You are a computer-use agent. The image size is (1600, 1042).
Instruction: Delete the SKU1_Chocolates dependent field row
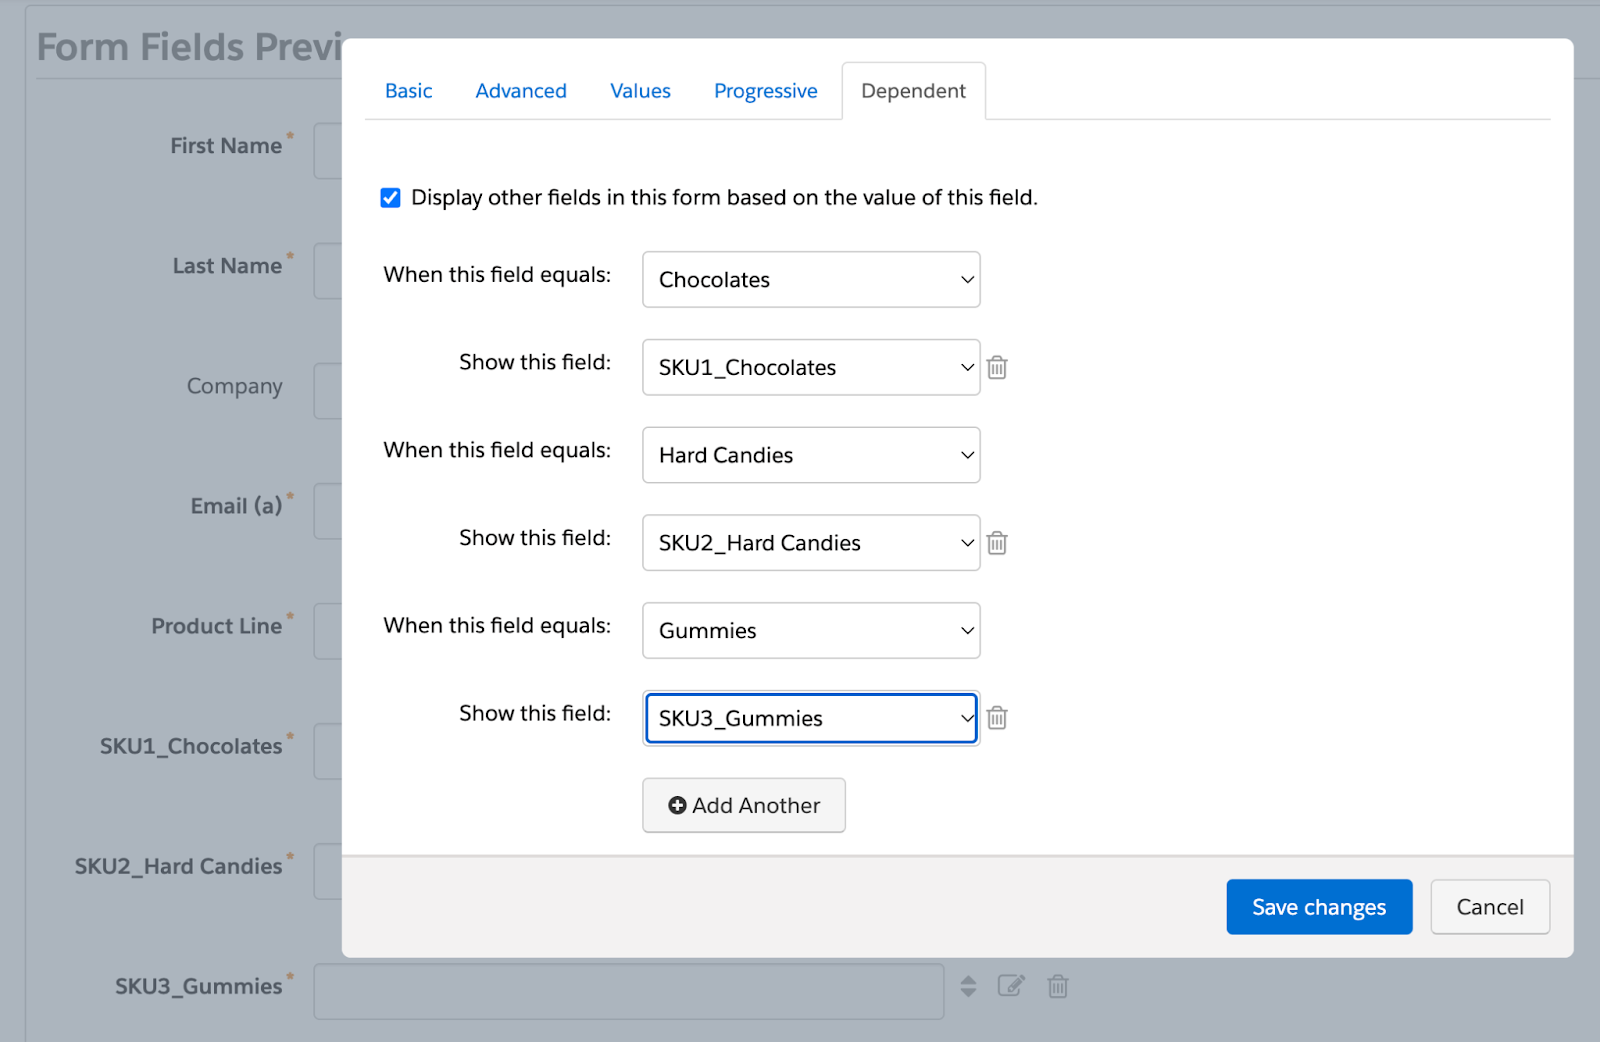(x=997, y=368)
